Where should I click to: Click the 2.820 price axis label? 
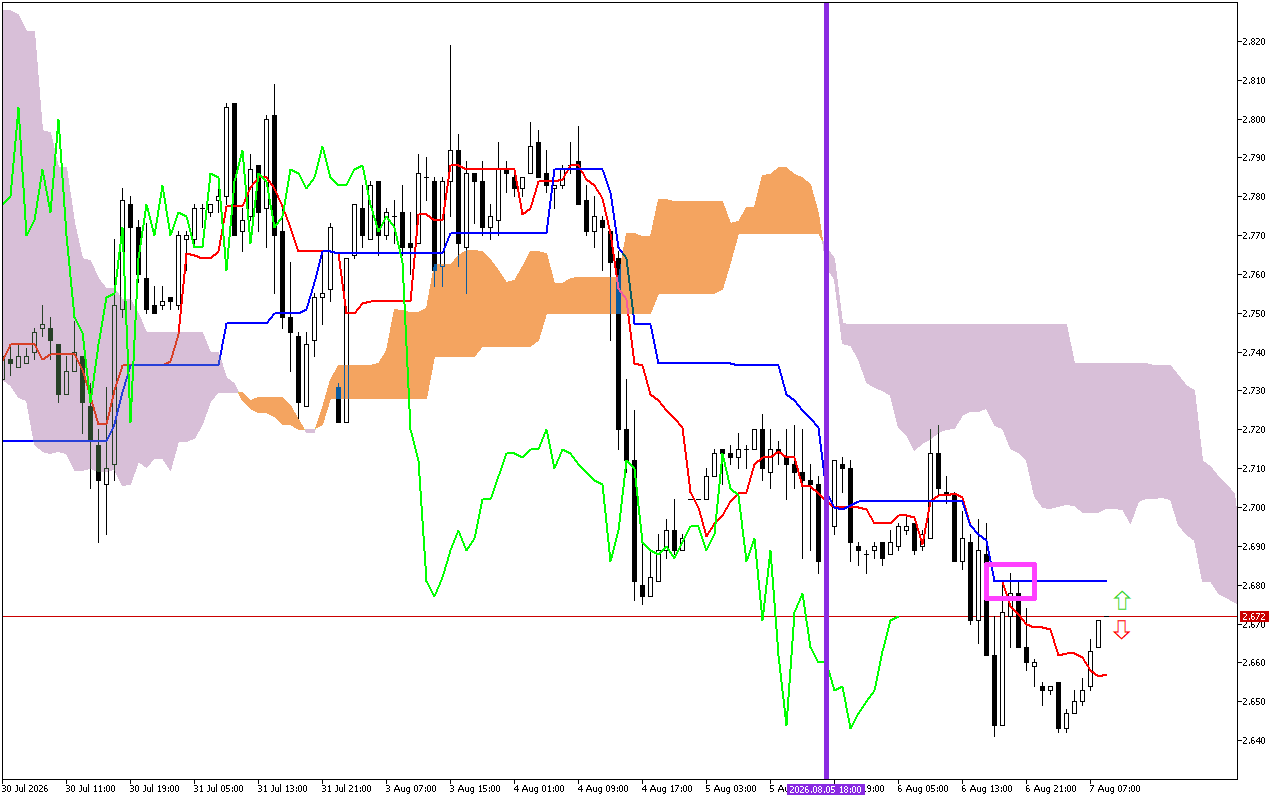point(1254,42)
